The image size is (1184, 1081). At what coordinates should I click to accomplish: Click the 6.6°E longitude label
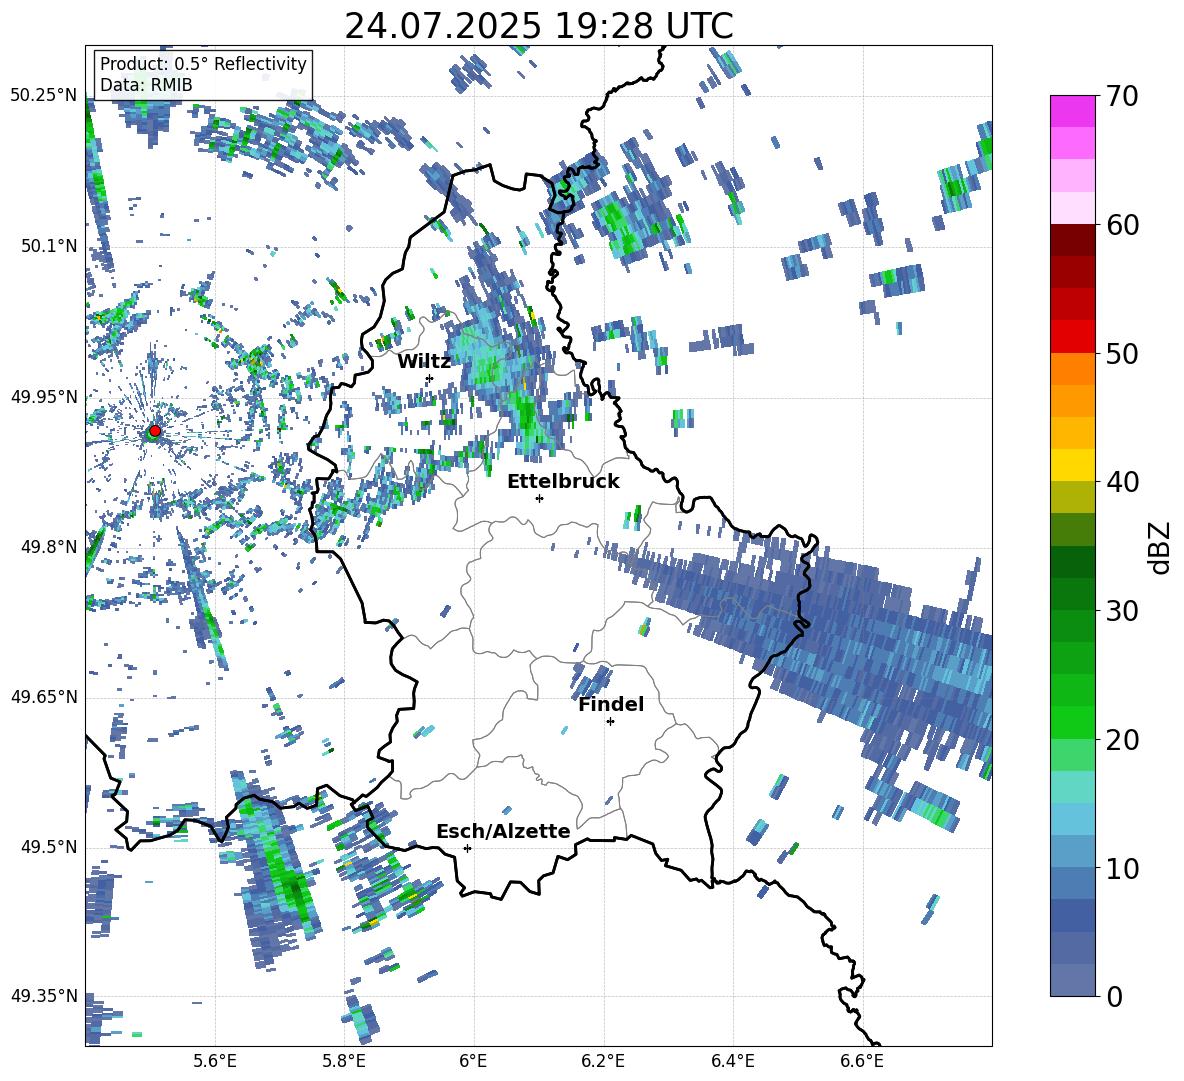pos(862,1061)
